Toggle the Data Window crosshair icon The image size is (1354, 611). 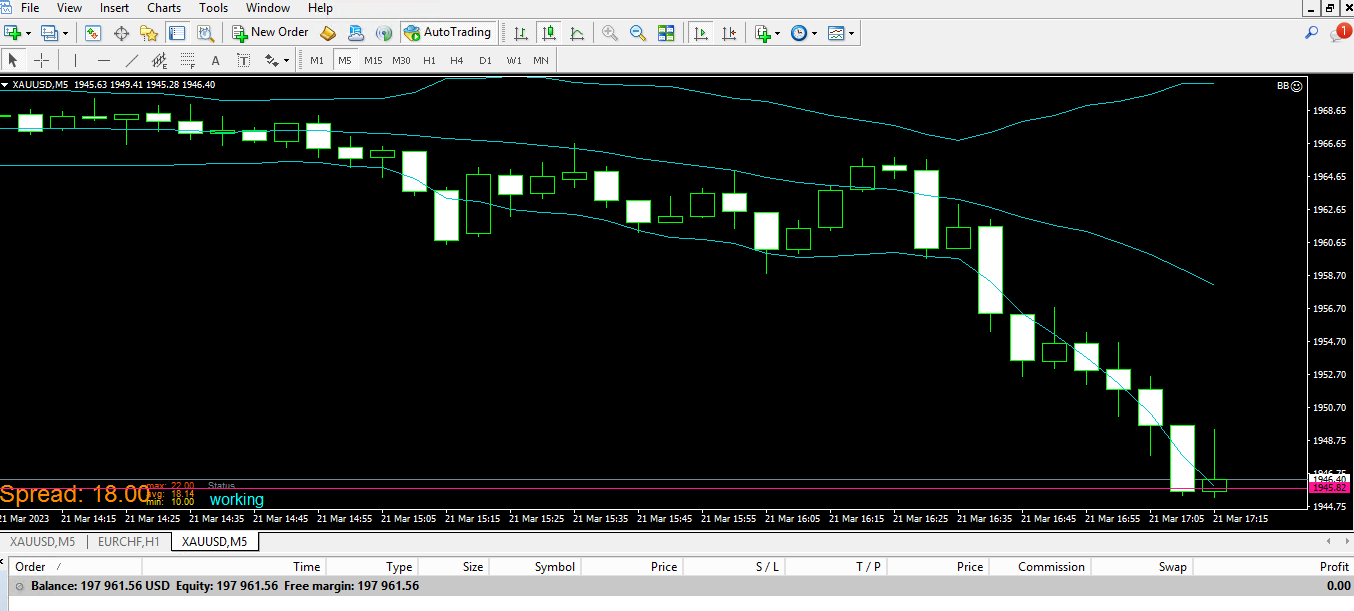pos(122,33)
